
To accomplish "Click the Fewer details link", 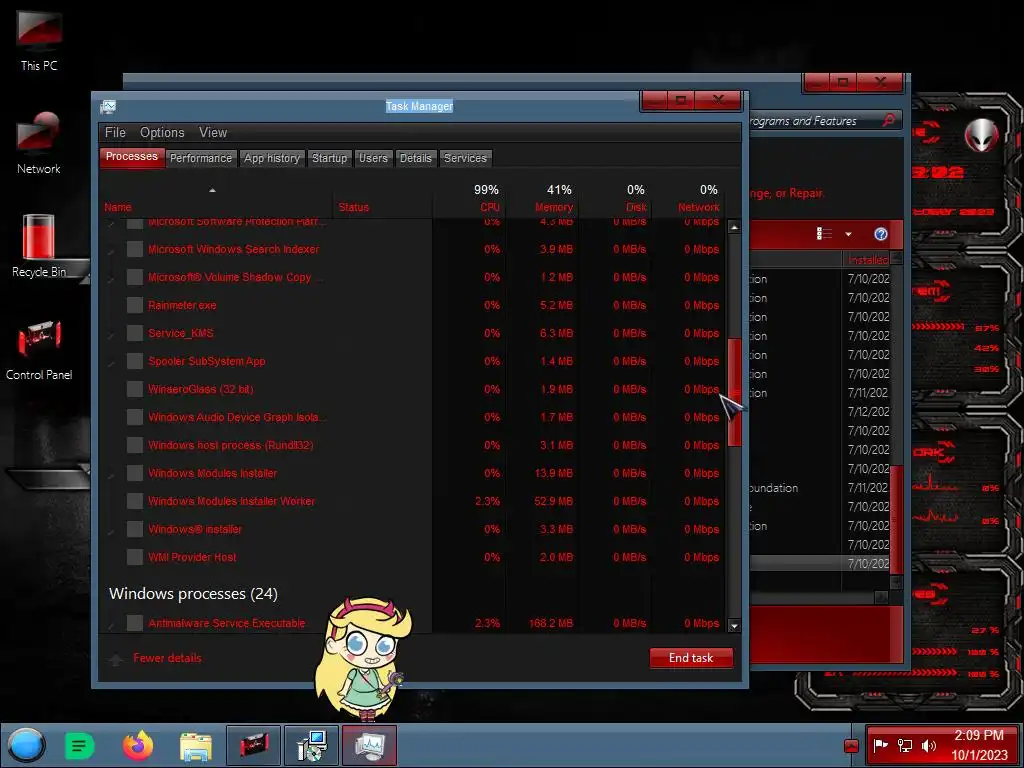I will tap(167, 658).
